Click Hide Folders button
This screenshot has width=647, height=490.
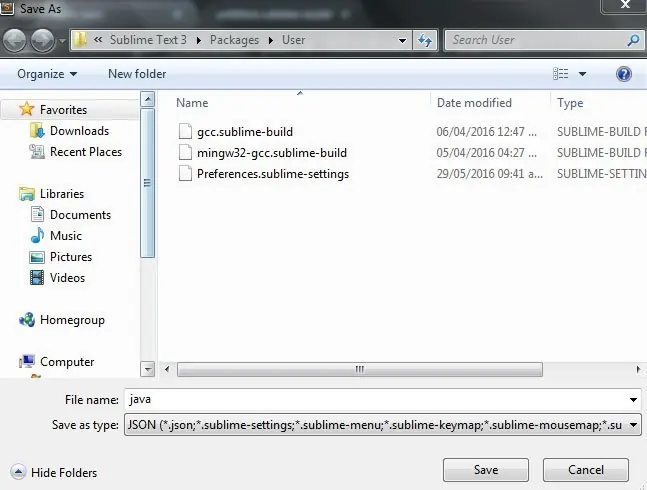coord(54,473)
